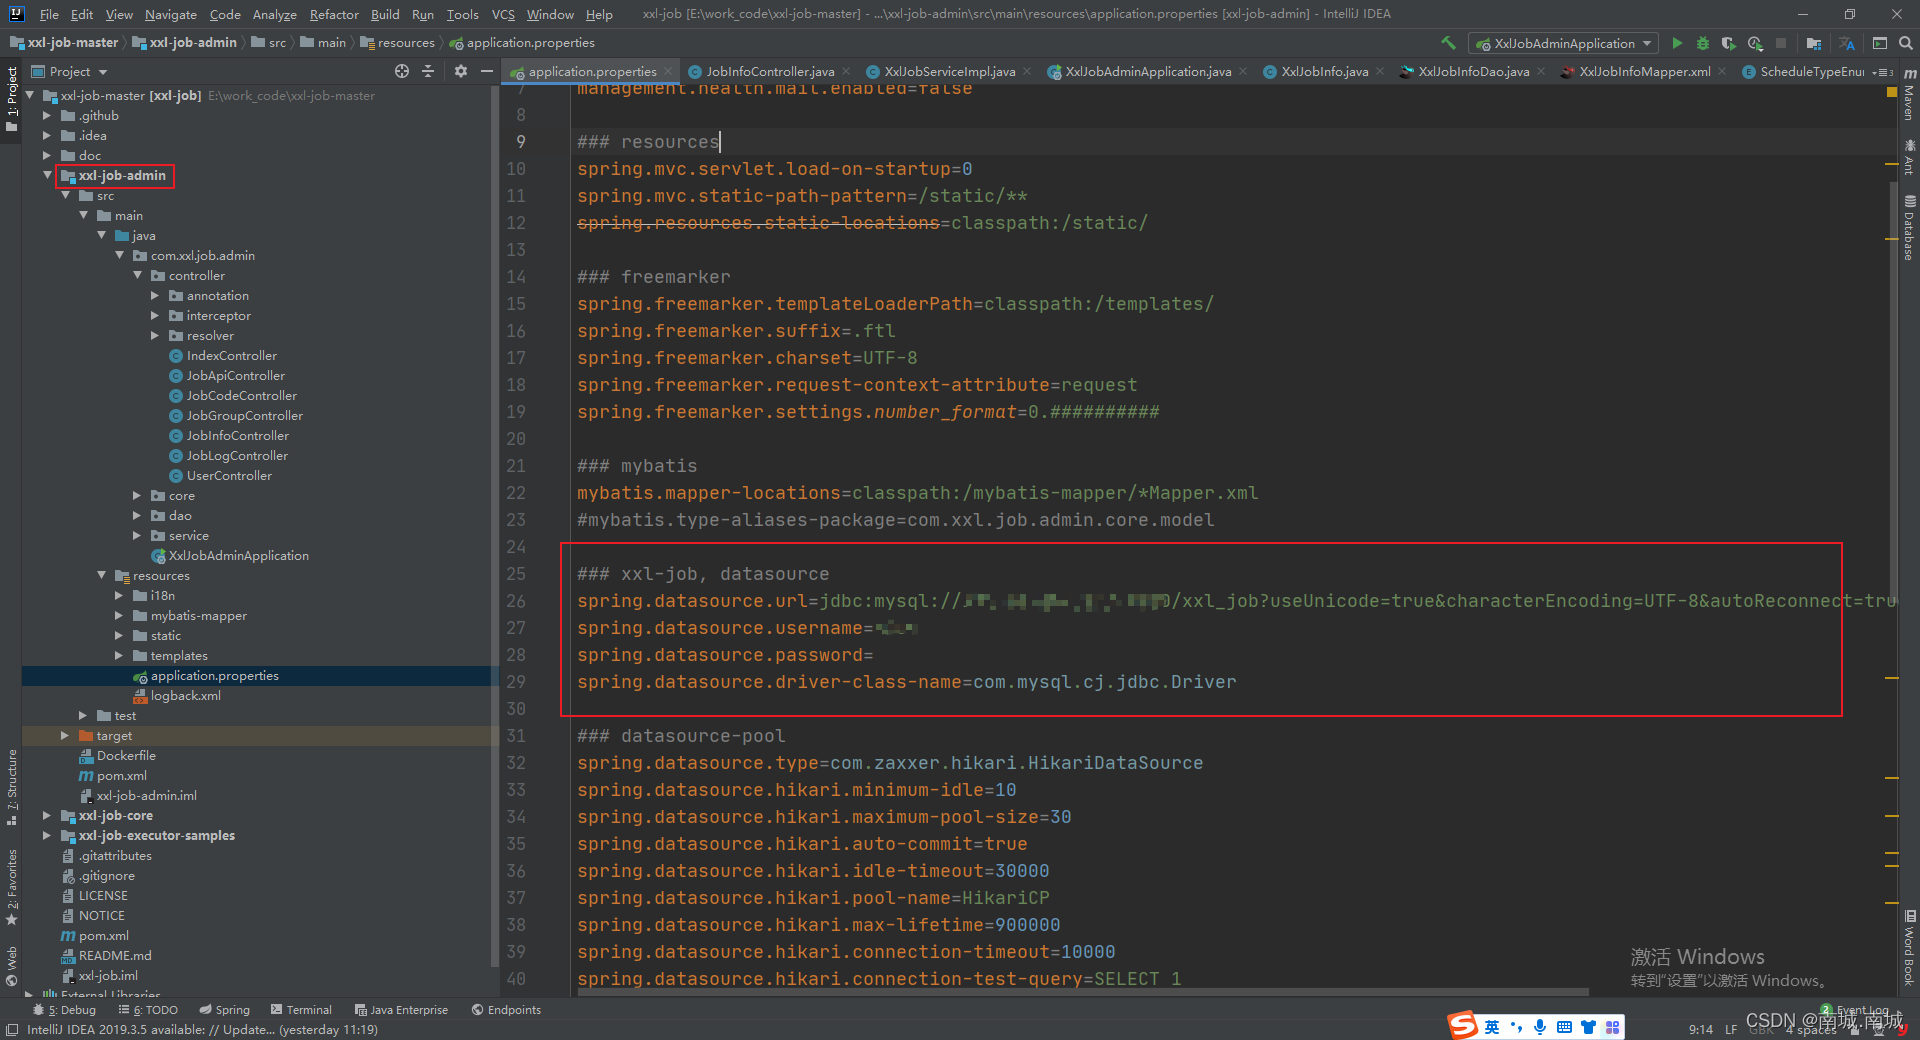Screen dimensions: 1920x1040
Task: Click the Collapse All icon in Project panel
Action: point(428,71)
